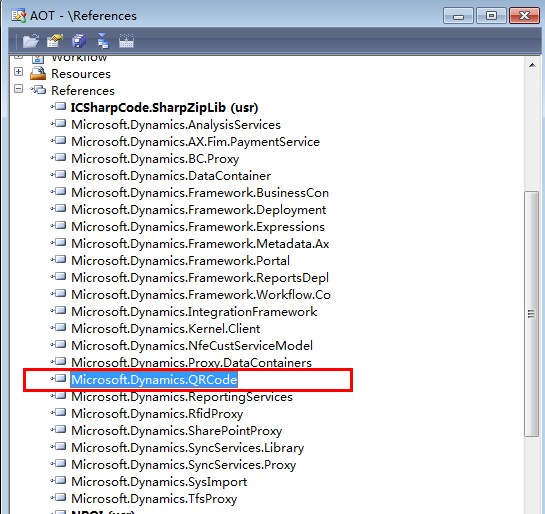Image resolution: width=545 pixels, height=514 pixels.
Task: Click icon beside Framework.BusinessCon reference
Action: (58, 191)
